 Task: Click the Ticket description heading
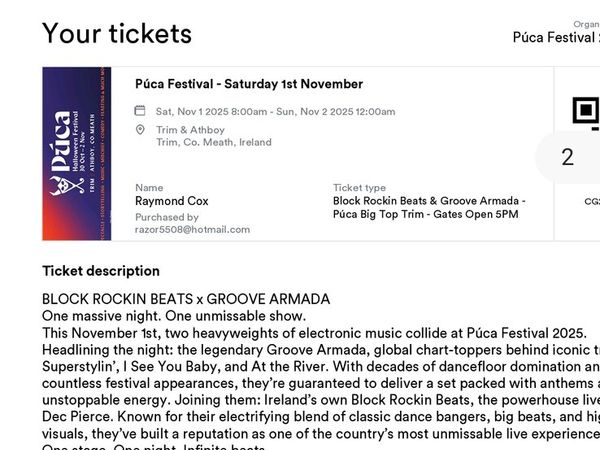101,270
